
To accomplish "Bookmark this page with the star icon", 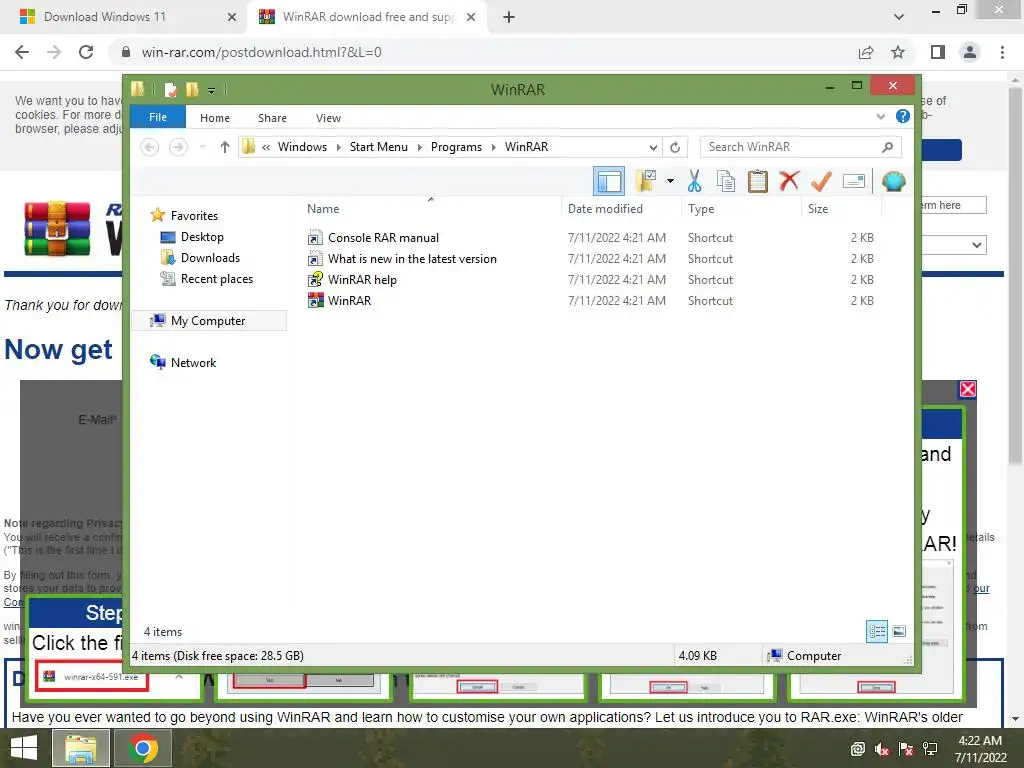I will click(898, 52).
